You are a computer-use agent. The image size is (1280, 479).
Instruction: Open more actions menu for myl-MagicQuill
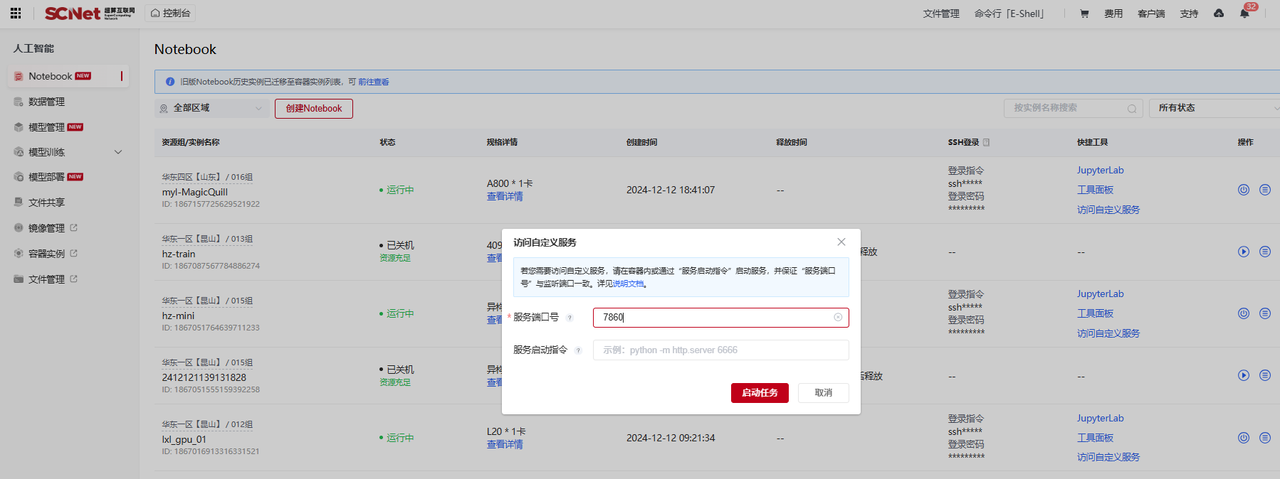tap(1265, 189)
